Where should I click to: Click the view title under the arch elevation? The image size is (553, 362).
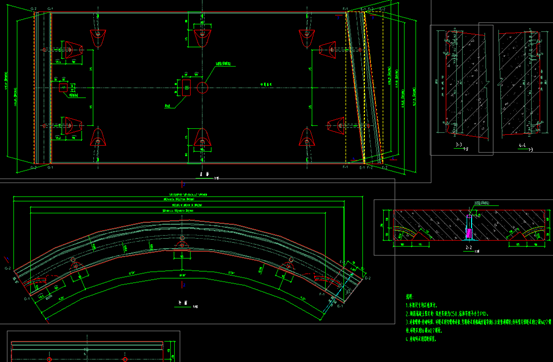pyautogui.click(x=186, y=304)
